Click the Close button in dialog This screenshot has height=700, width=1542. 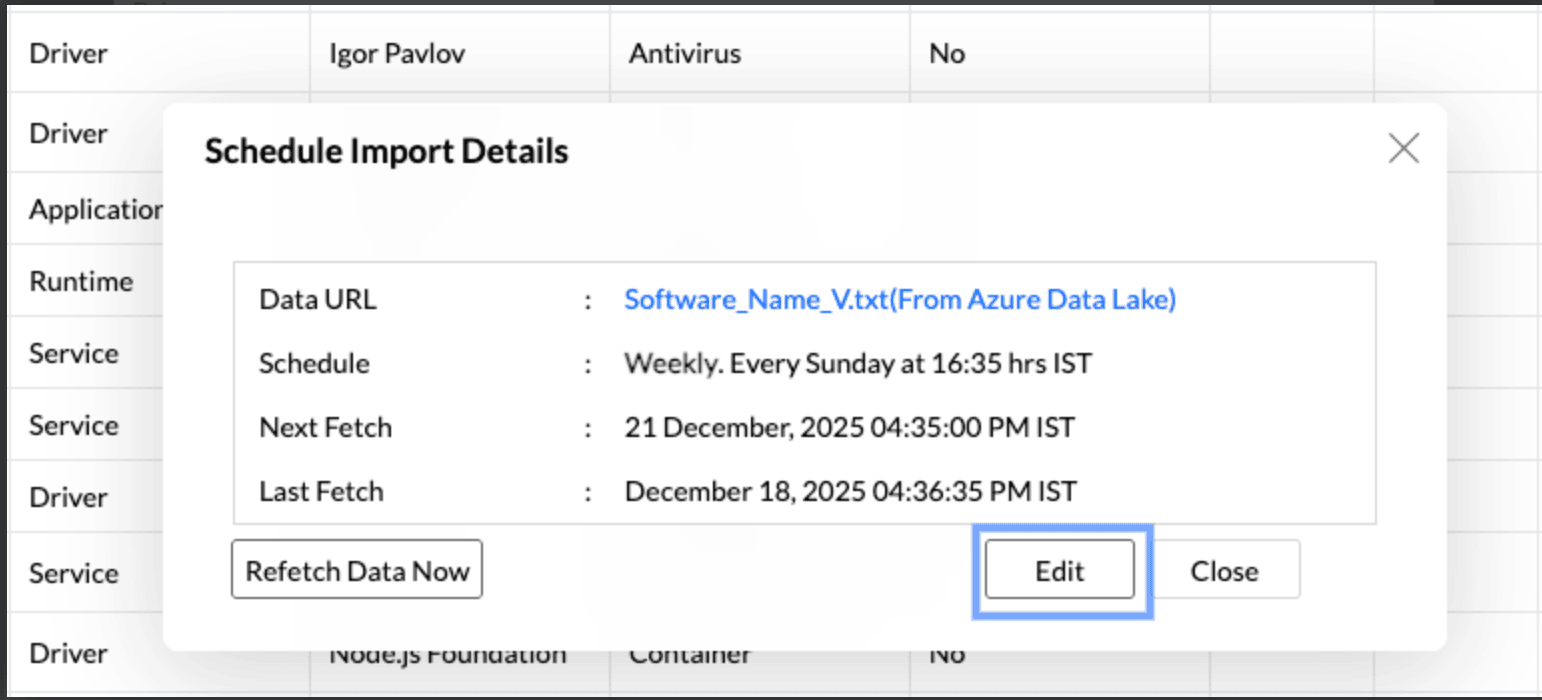pyautogui.click(x=1224, y=570)
